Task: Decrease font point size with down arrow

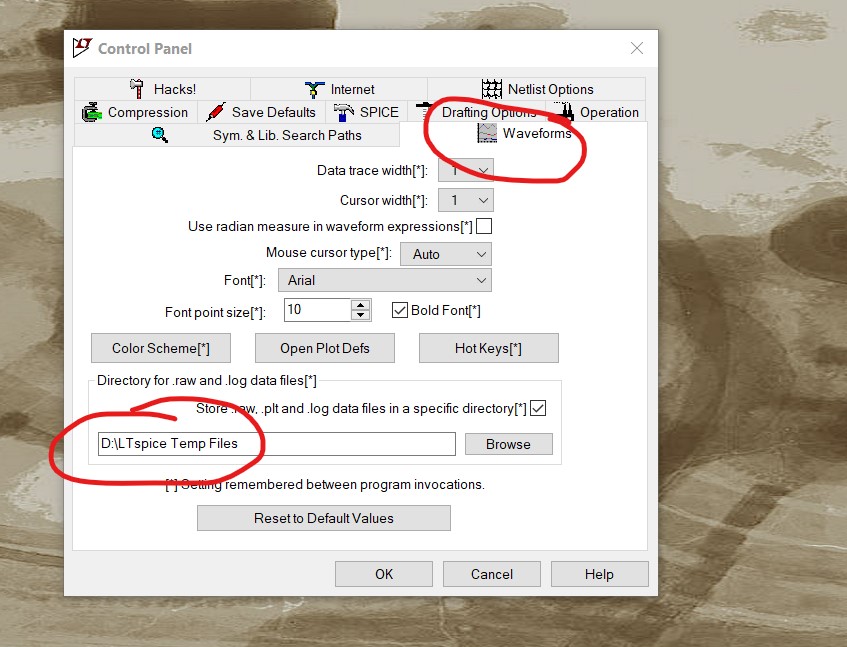Action: (x=361, y=315)
